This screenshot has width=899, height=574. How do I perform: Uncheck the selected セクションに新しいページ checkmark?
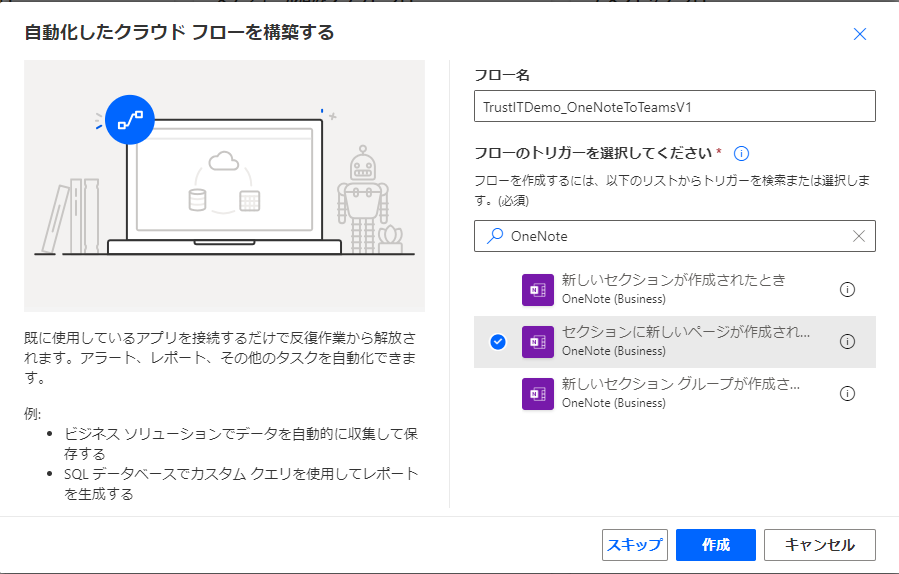click(498, 341)
